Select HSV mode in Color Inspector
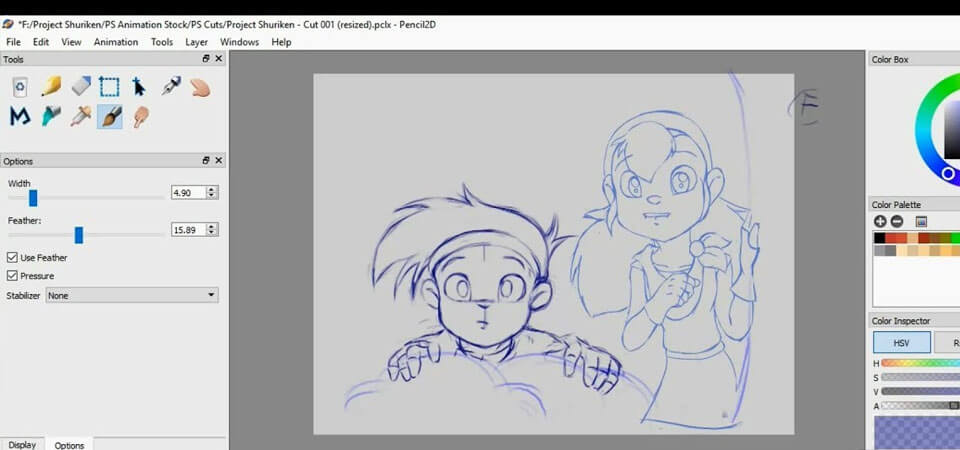Viewport: 960px width, 450px height. tap(902, 343)
